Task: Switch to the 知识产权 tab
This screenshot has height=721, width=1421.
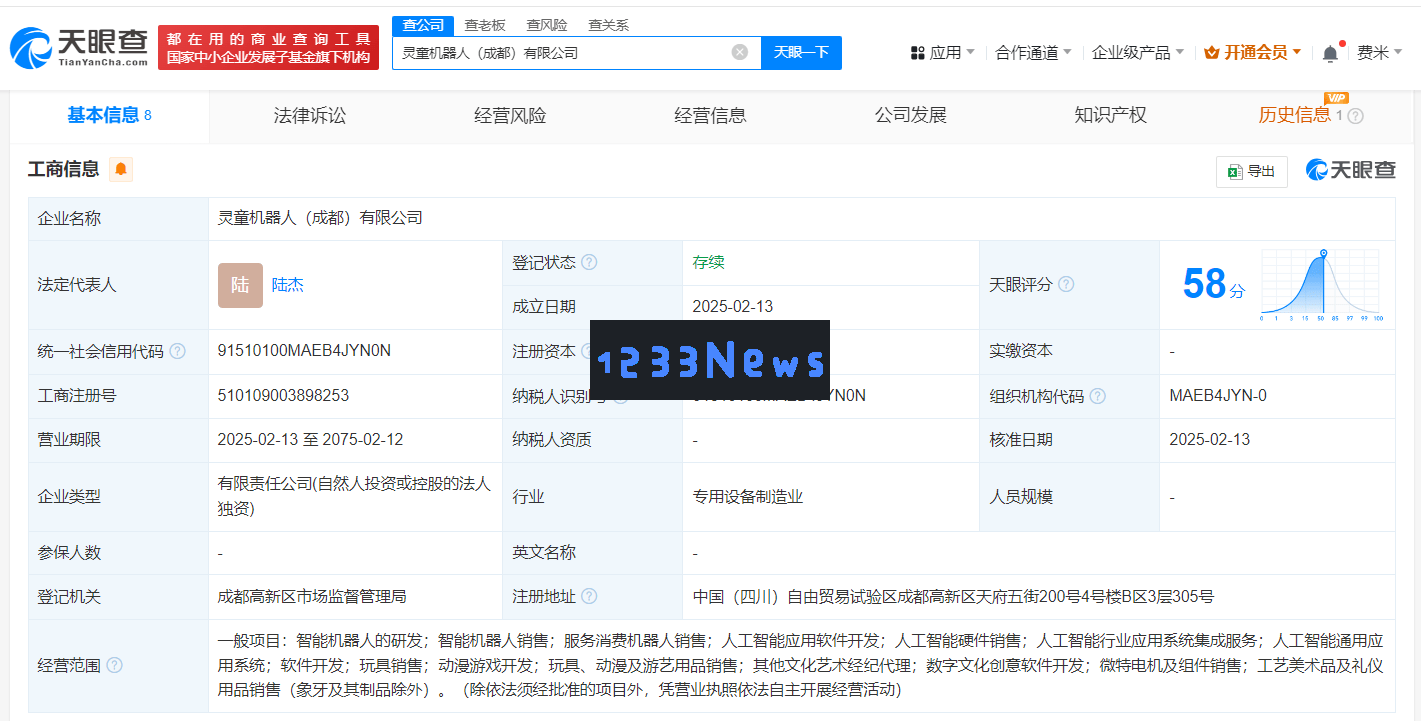Action: pyautogui.click(x=1110, y=116)
